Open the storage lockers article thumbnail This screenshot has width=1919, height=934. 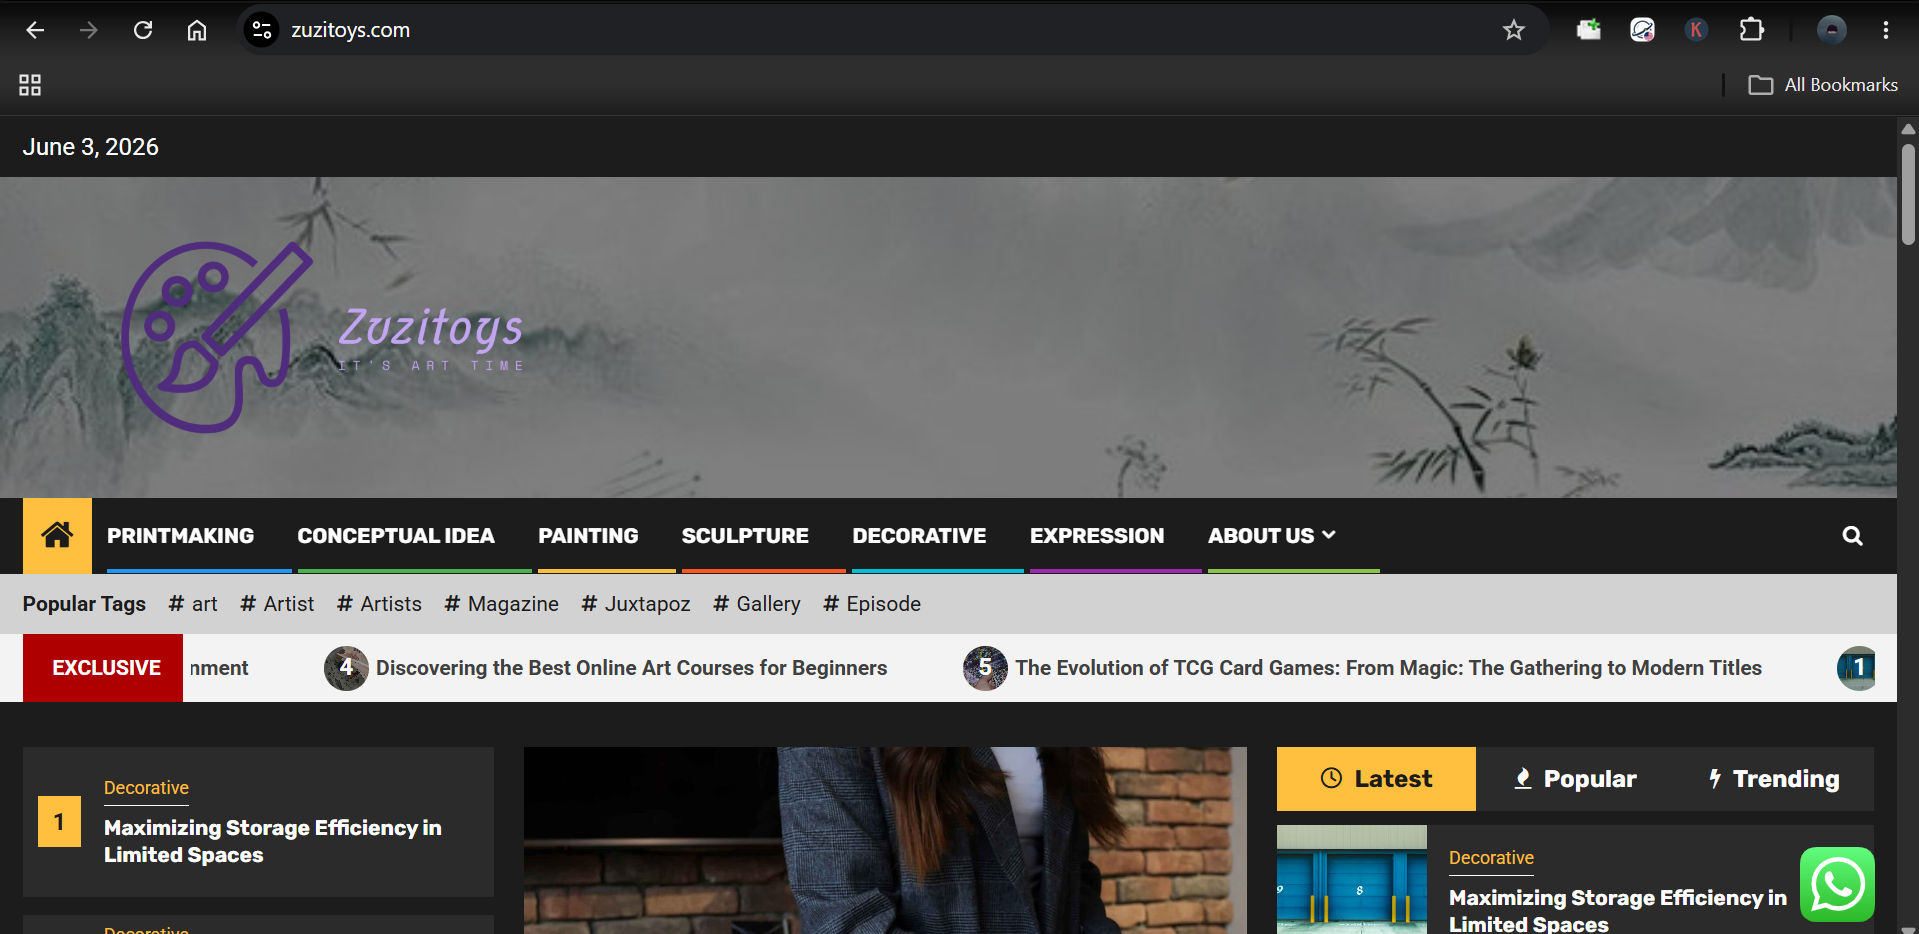coord(1352,880)
